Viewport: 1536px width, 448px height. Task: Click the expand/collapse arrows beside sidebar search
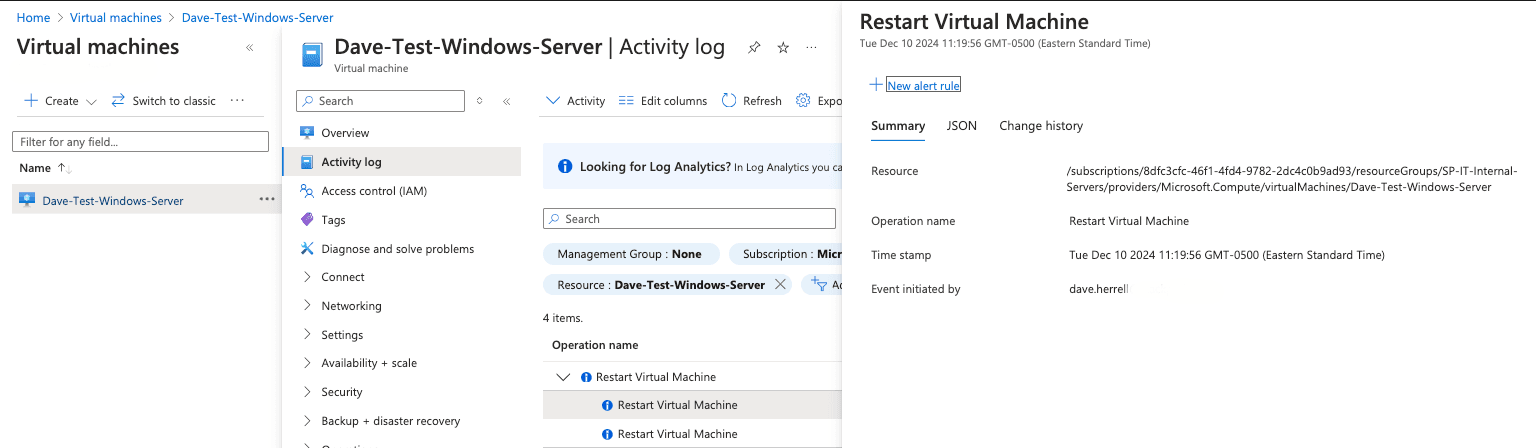click(480, 101)
